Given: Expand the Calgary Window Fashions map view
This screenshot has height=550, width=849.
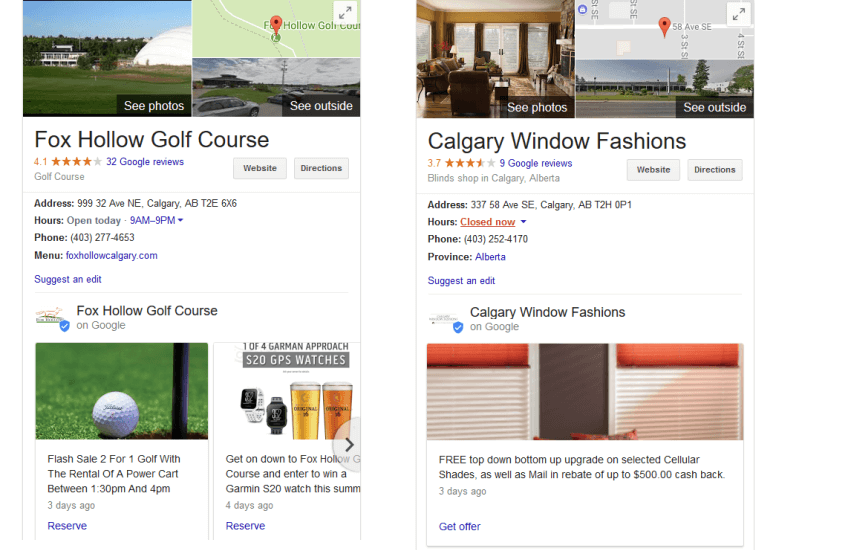Looking at the screenshot, I should (739, 14).
